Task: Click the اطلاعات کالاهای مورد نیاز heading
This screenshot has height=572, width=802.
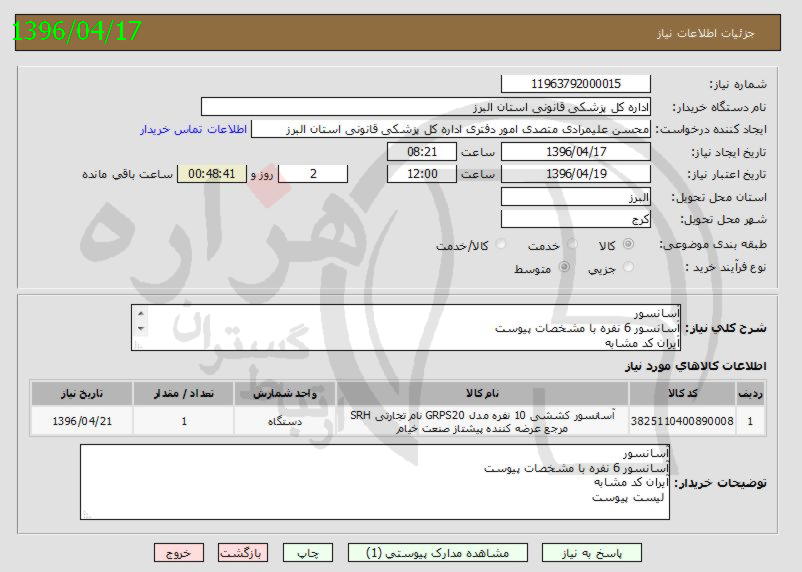Action: pos(696,366)
